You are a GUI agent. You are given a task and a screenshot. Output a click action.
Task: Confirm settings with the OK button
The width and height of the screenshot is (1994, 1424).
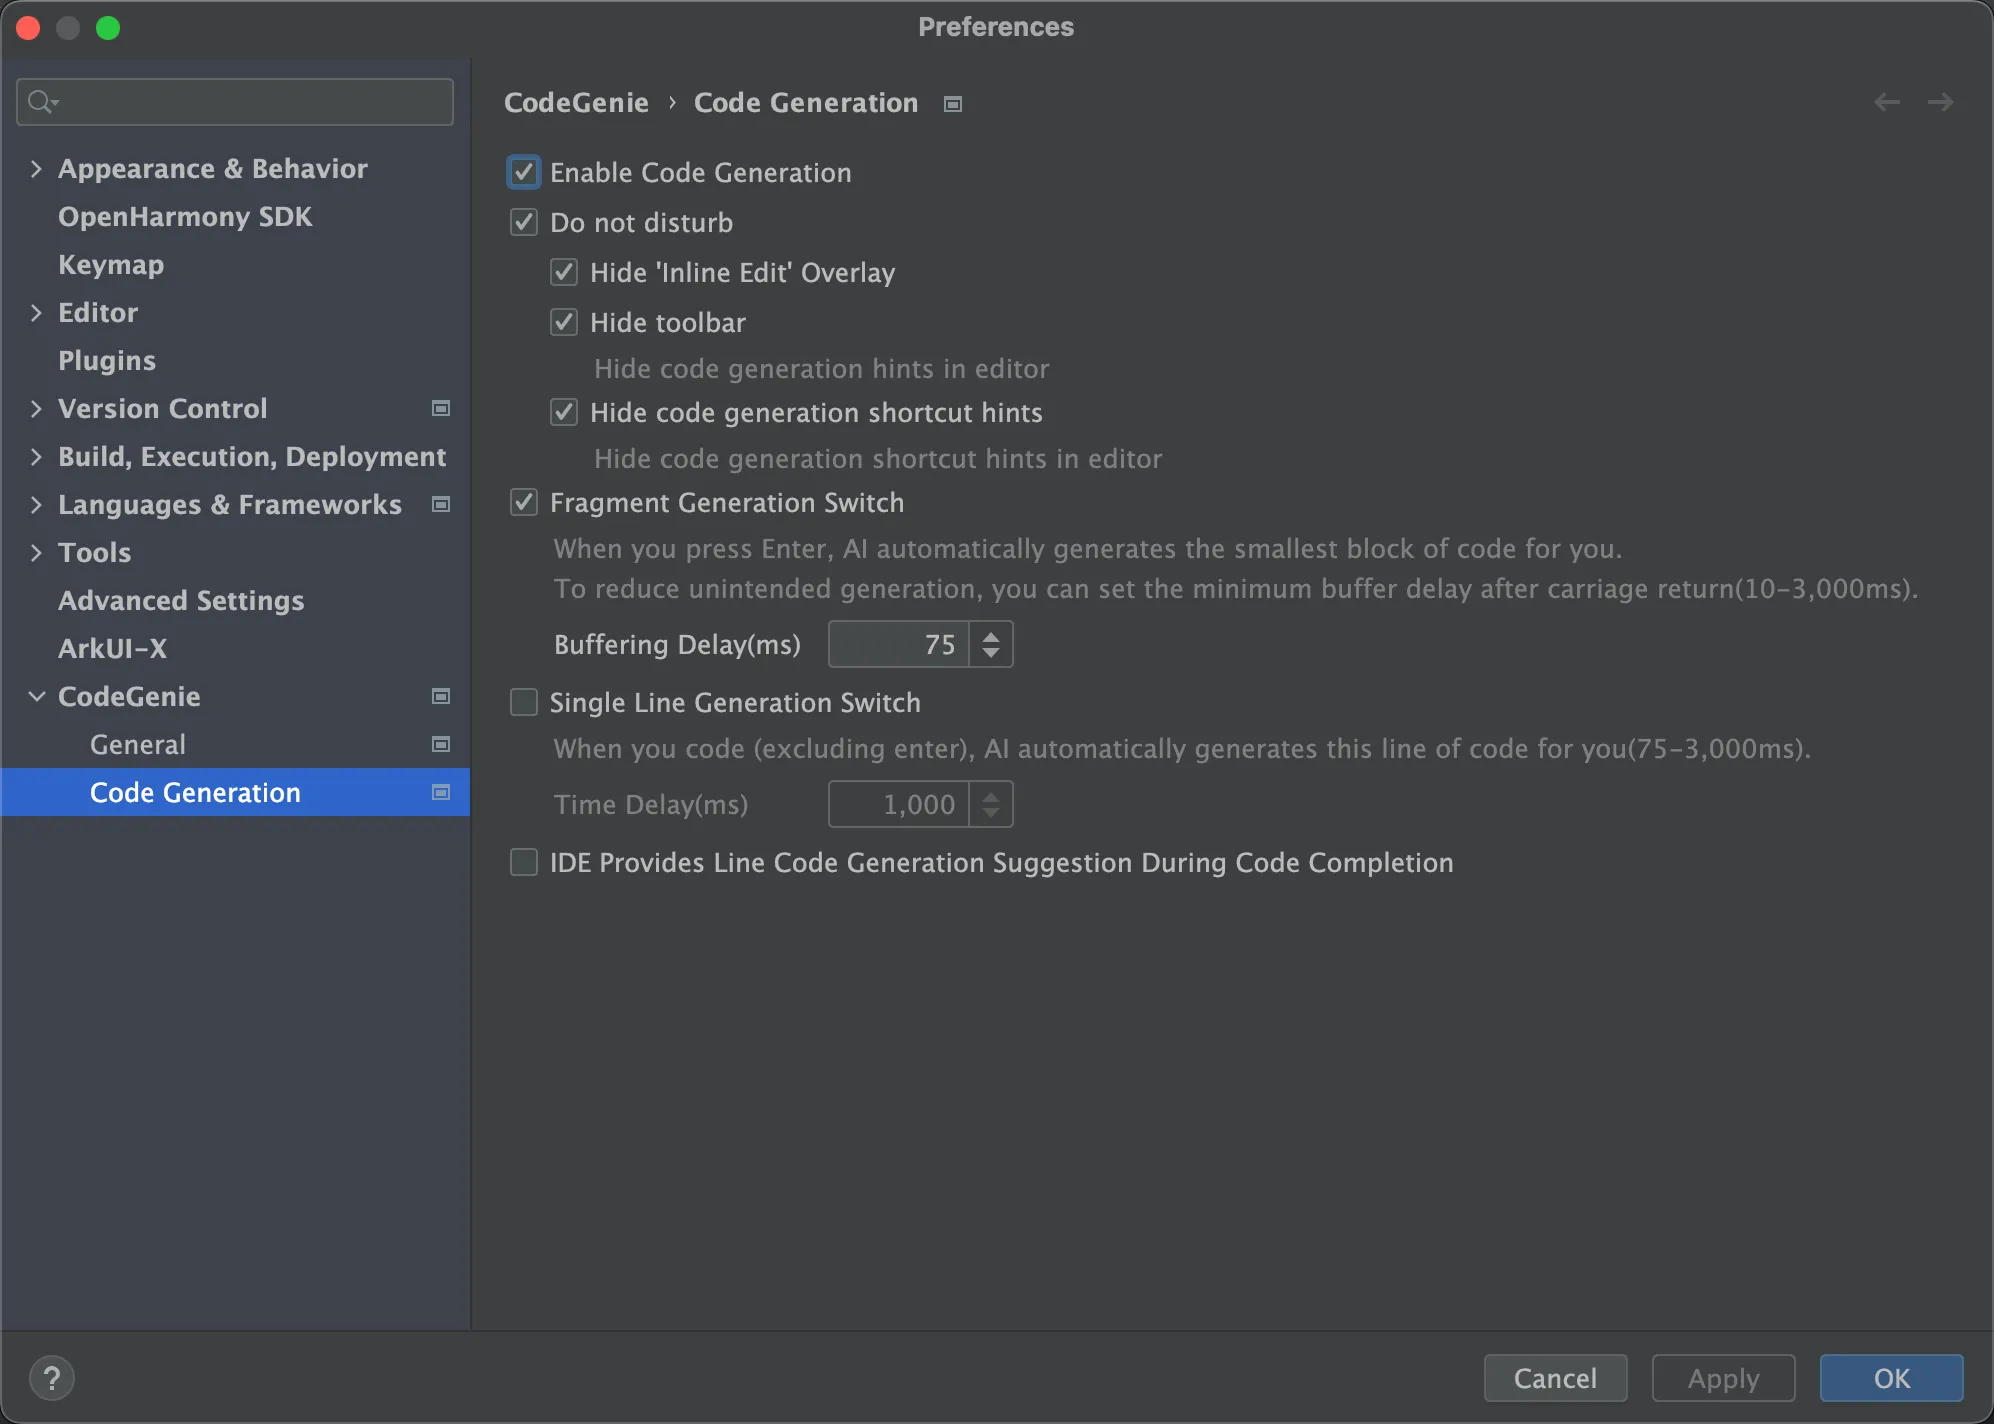click(1890, 1378)
